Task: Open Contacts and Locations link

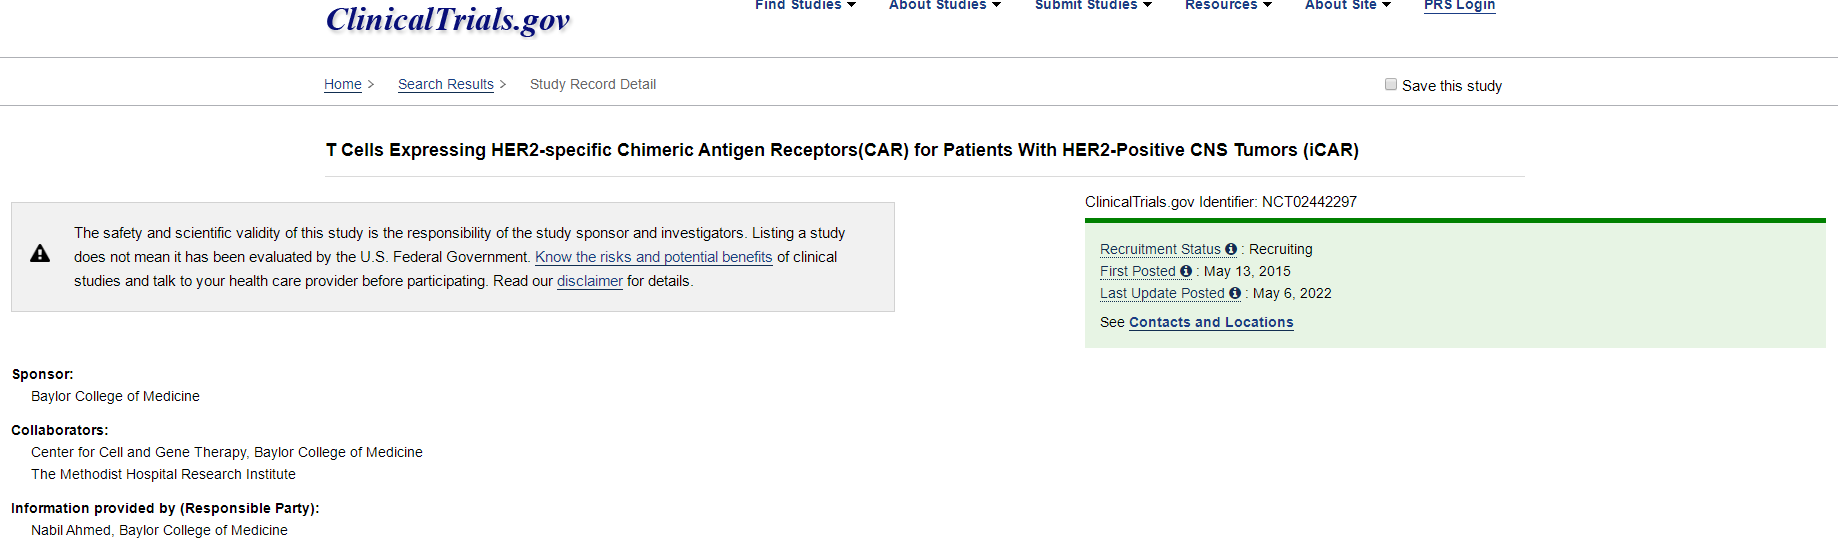Action: (x=1211, y=322)
